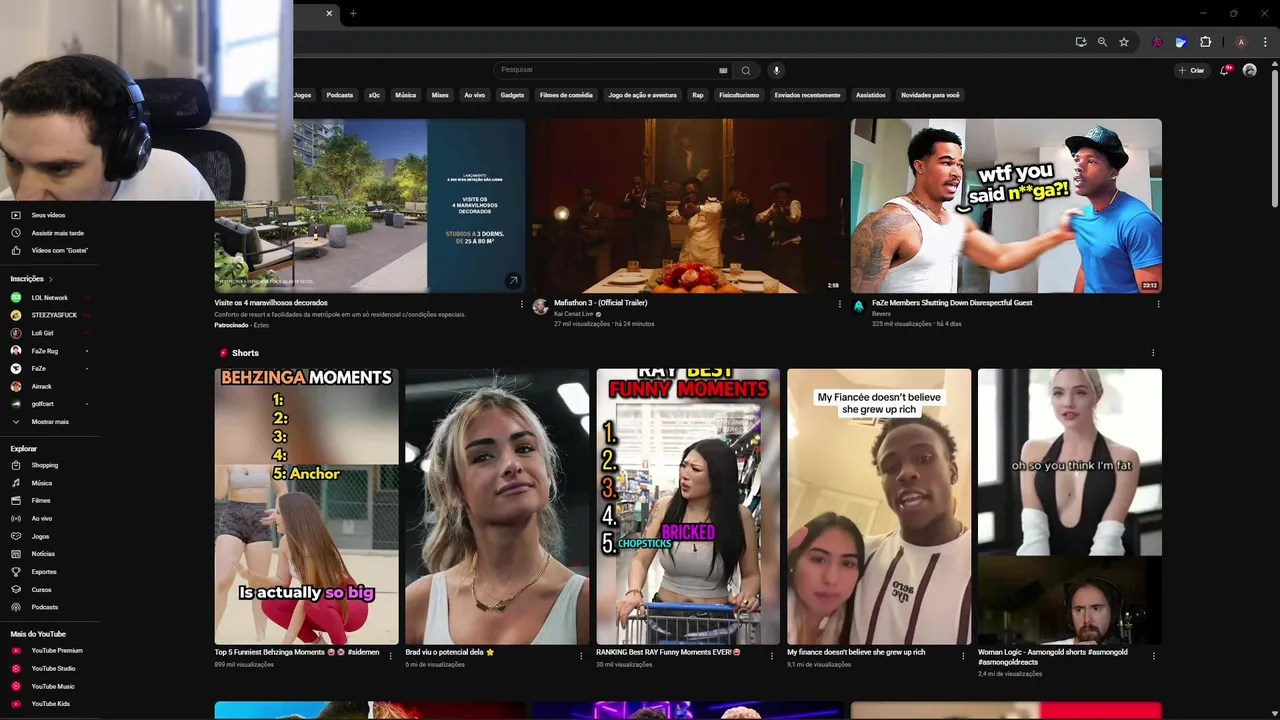This screenshot has height=720, width=1280.
Task: Play Mafiathon 3 Official Trailer thumbnail
Action: [688, 206]
